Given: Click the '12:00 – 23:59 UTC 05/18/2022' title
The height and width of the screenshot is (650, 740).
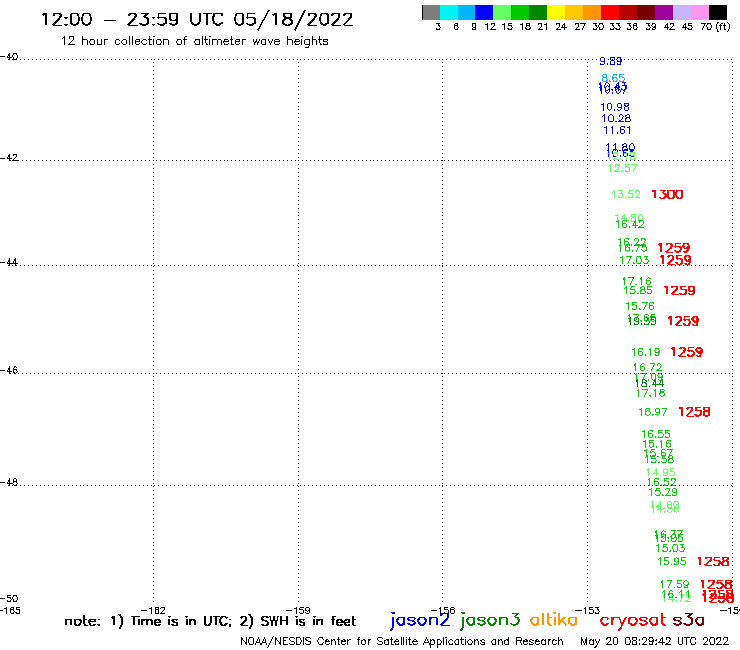Looking at the screenshot, I should click(197, 19).
